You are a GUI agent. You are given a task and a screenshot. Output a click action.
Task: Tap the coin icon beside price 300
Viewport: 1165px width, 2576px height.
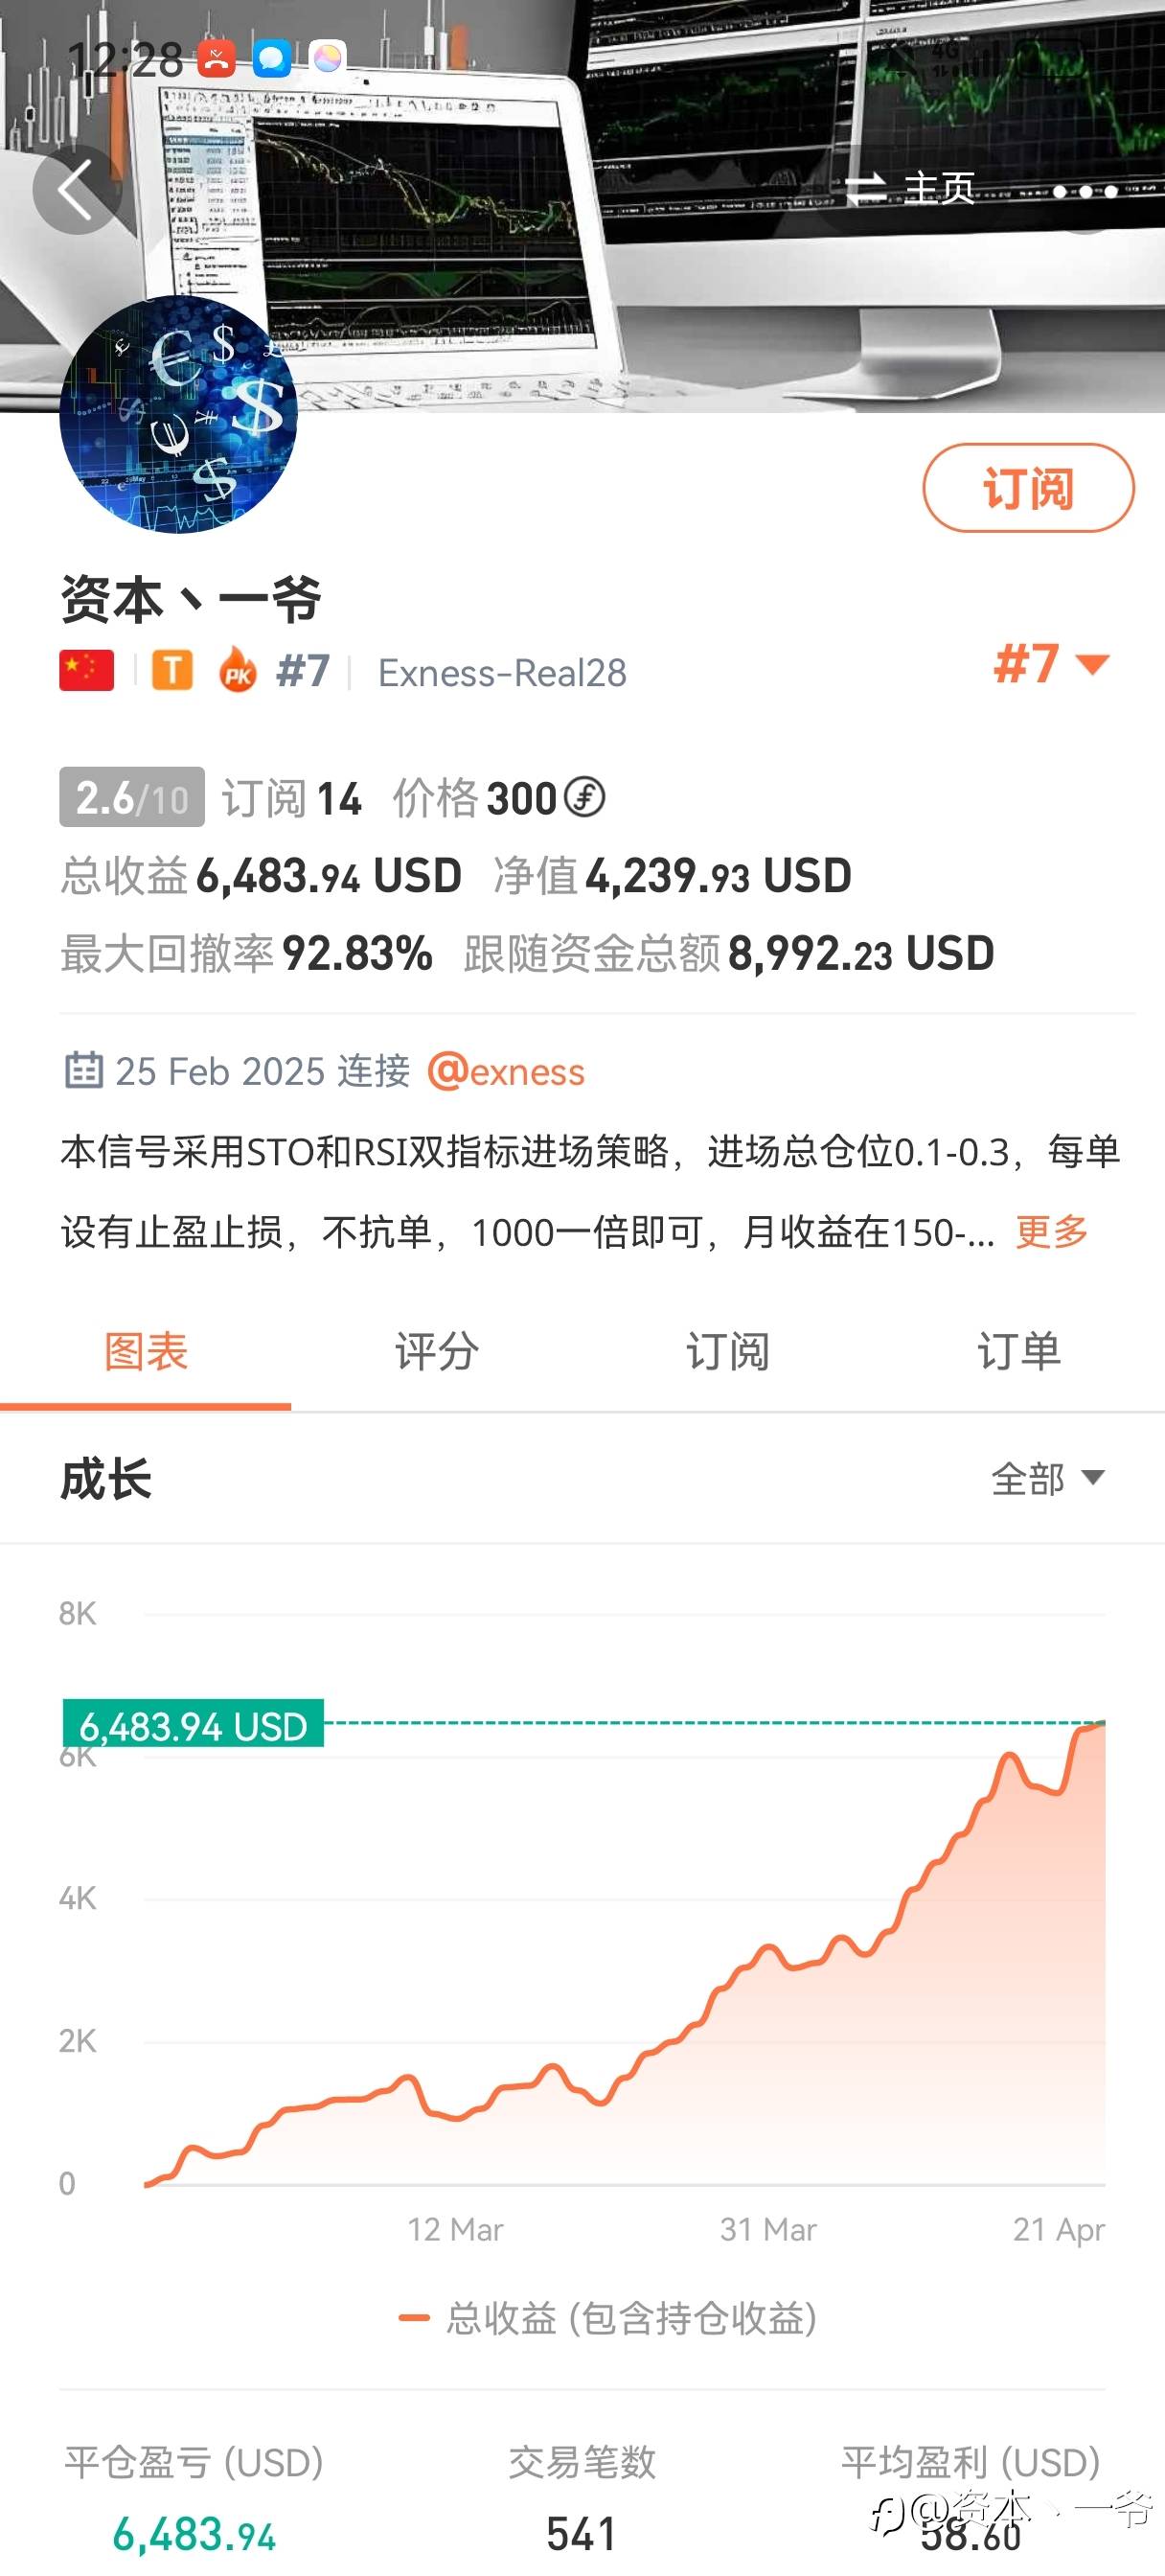pyautogui.click(x=585, y=798)
